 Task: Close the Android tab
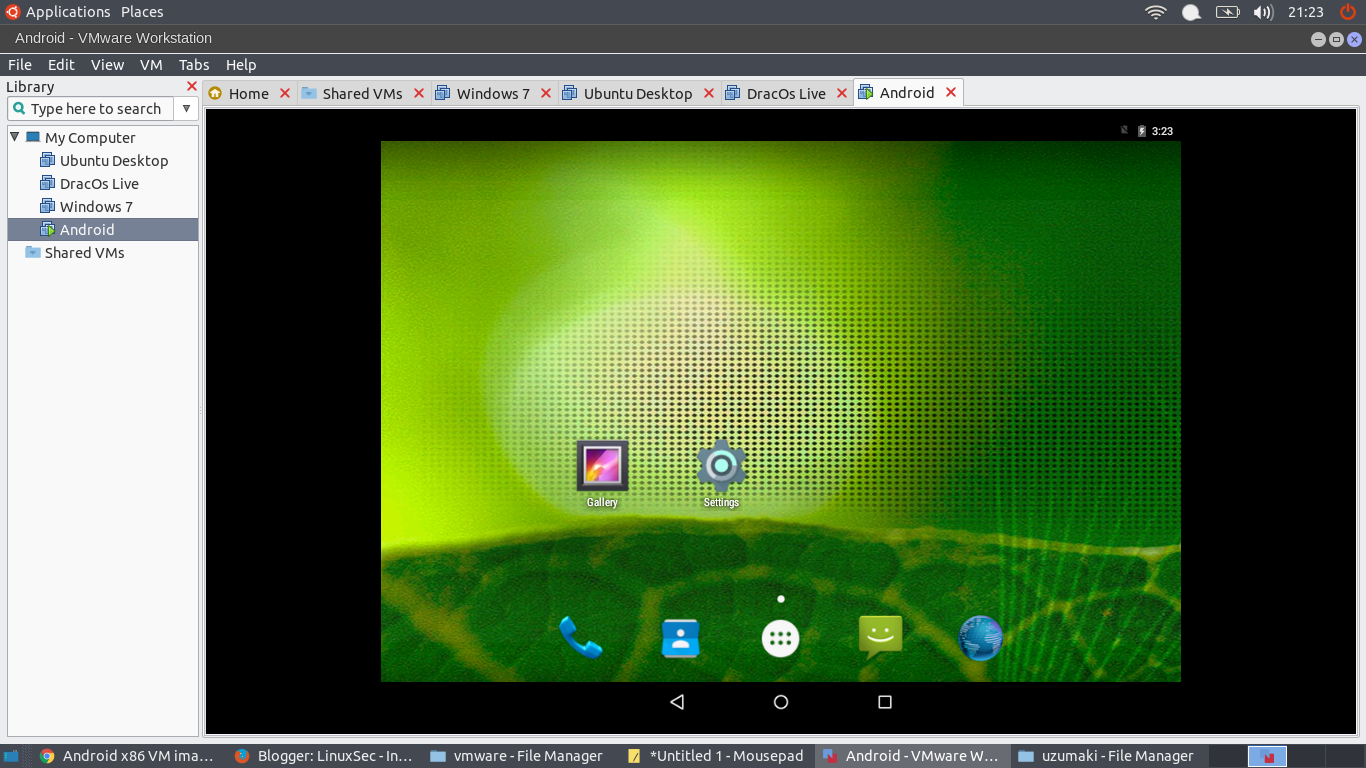coord(951,92)
